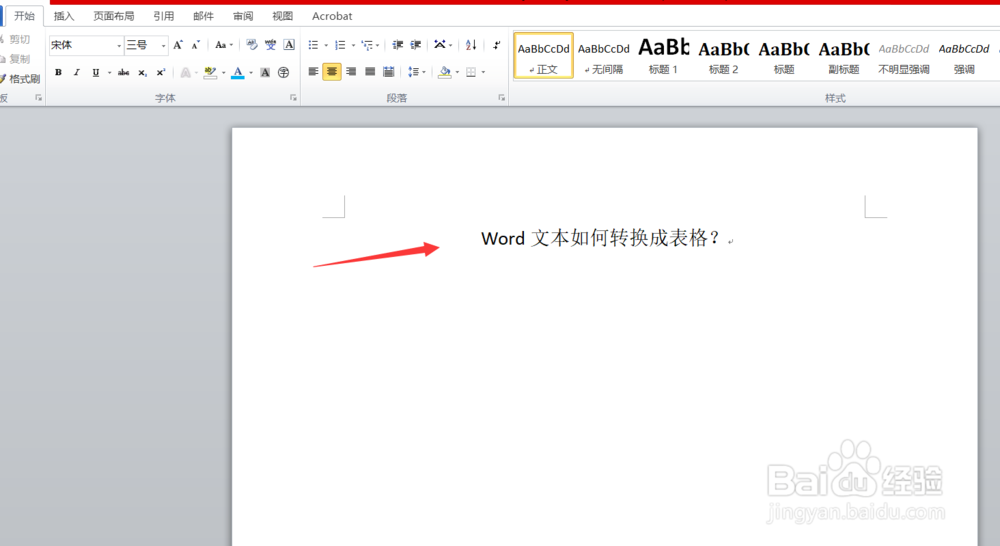Apply text highlight color
Image resolution: width=1000 pixels, height=546 pixels.
[210, 72]
